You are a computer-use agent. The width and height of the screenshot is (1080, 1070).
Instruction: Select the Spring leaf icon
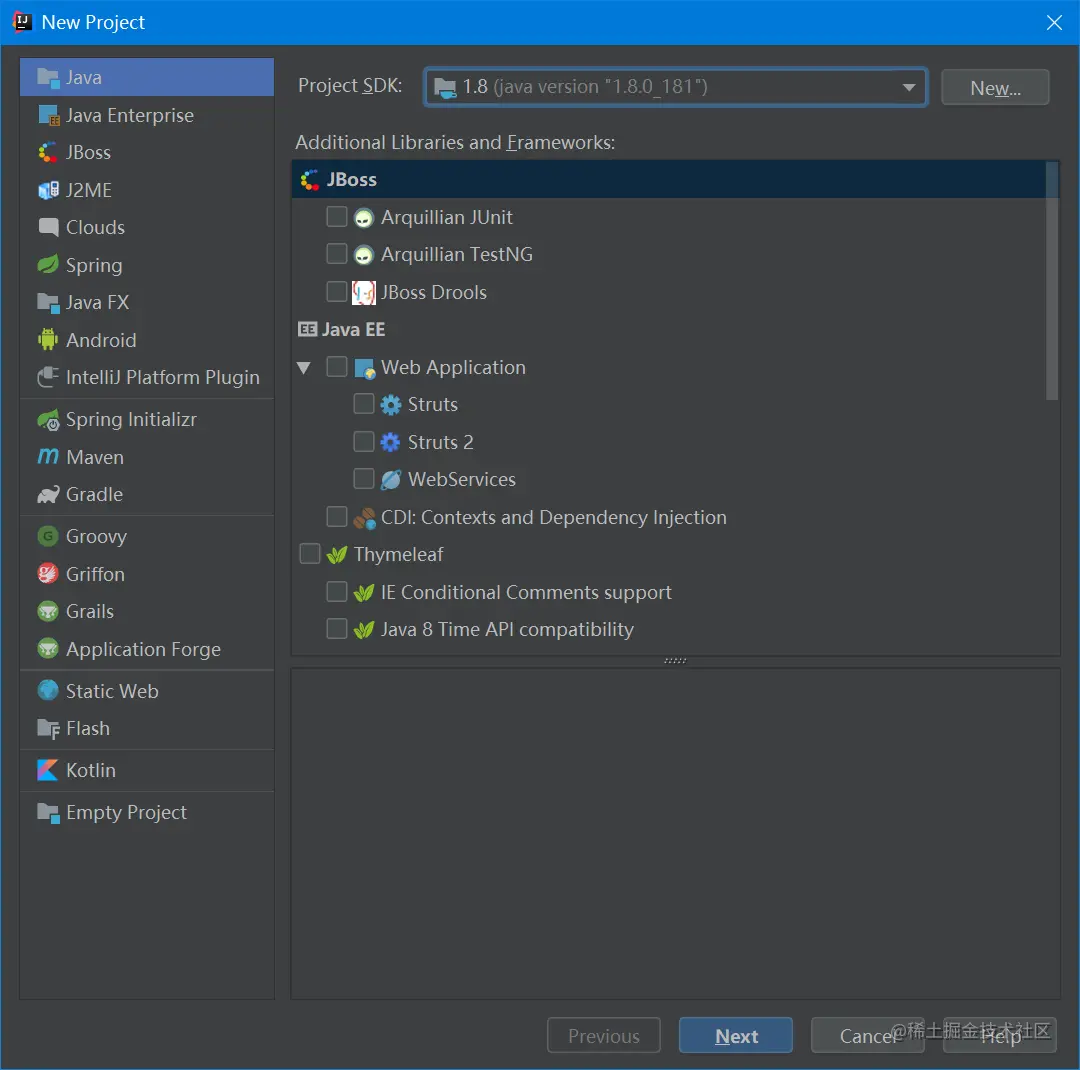point(48,265)
